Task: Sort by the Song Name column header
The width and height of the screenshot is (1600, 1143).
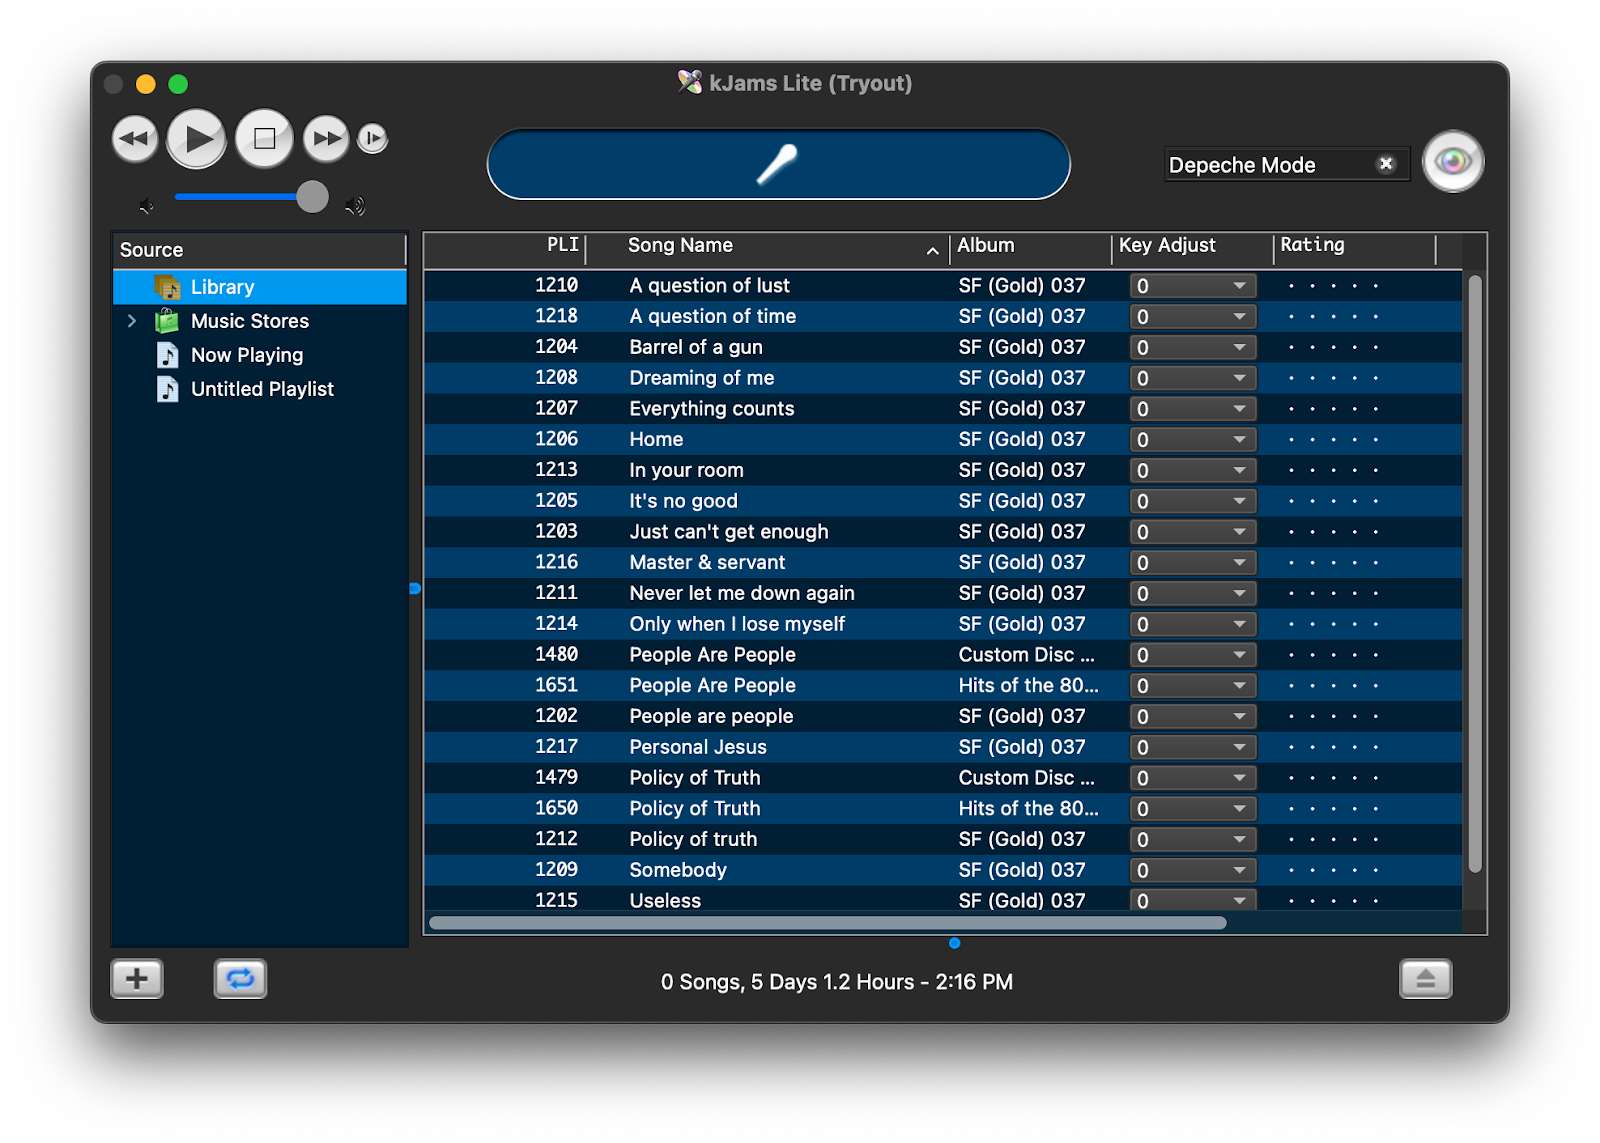Action: tap(767, 246)
